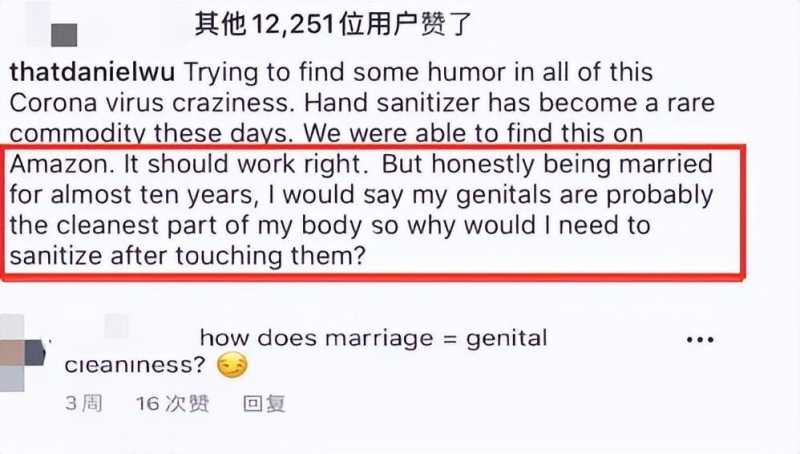The height and width of the screenshot is (454, 800).
Task: Click the partially hidden 'cleanliness?' word
Action: click(x=135, y=365)
